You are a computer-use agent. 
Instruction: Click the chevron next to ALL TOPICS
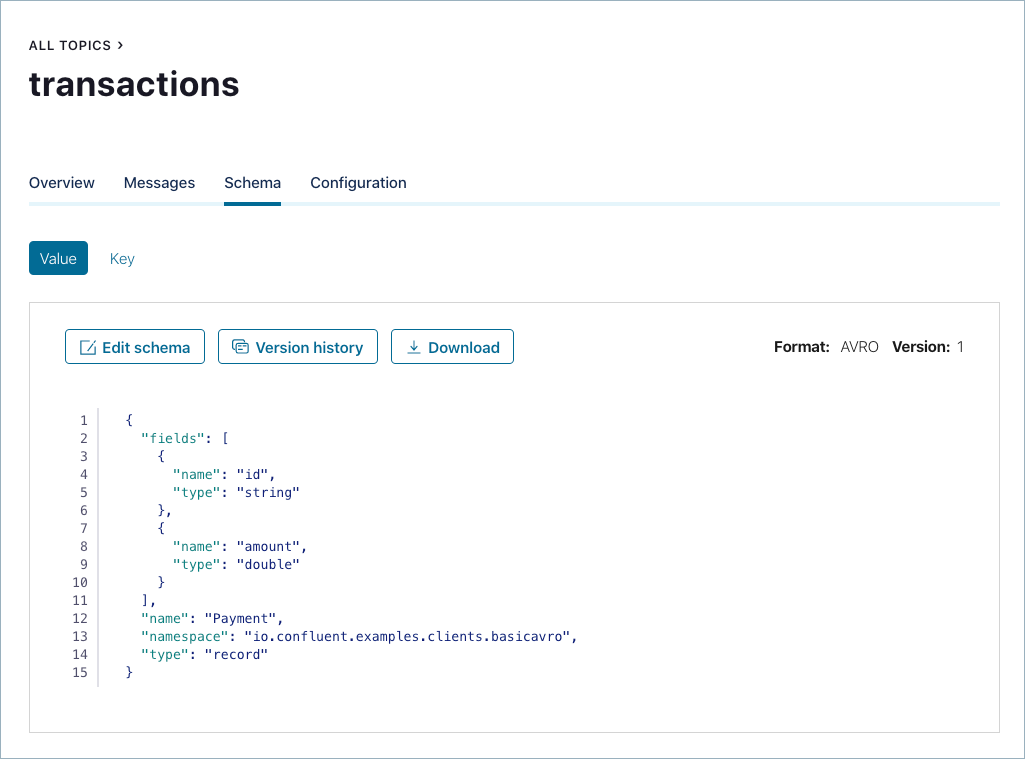[x=121, y=45]
